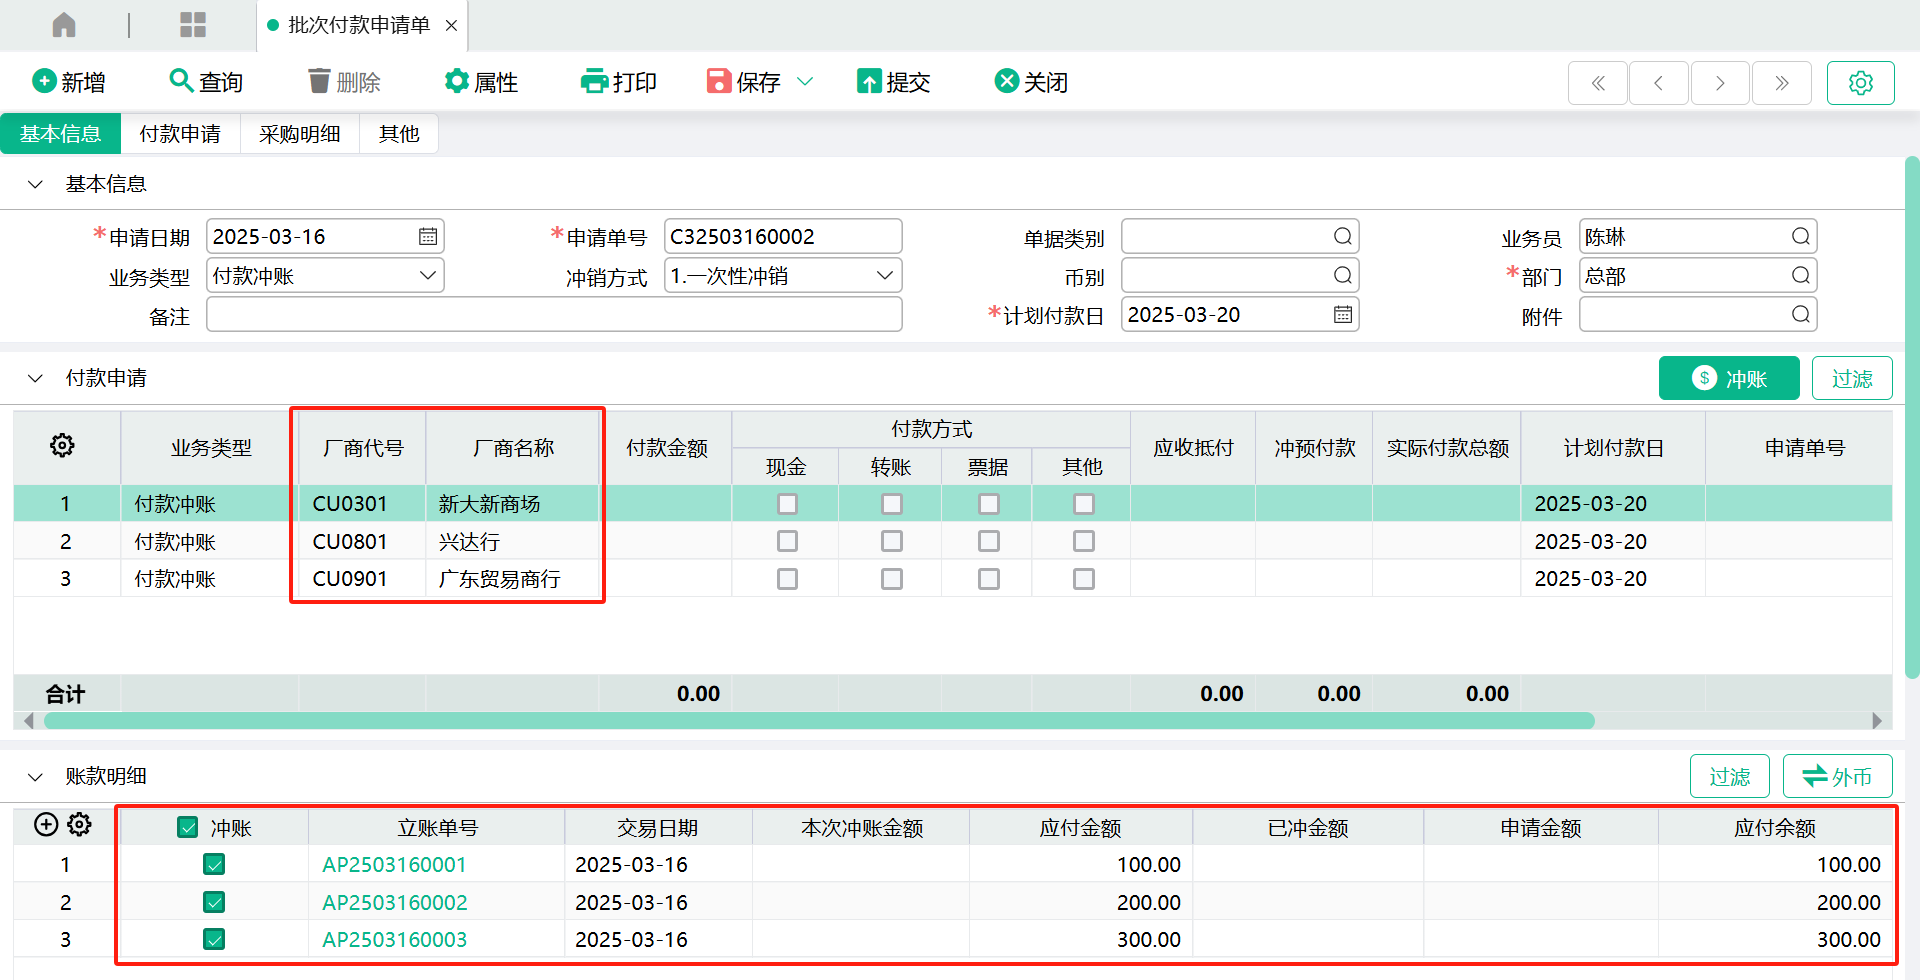Open the 冲销方式 dropdown
This screenshot has width=1920, height=980.
884,276
